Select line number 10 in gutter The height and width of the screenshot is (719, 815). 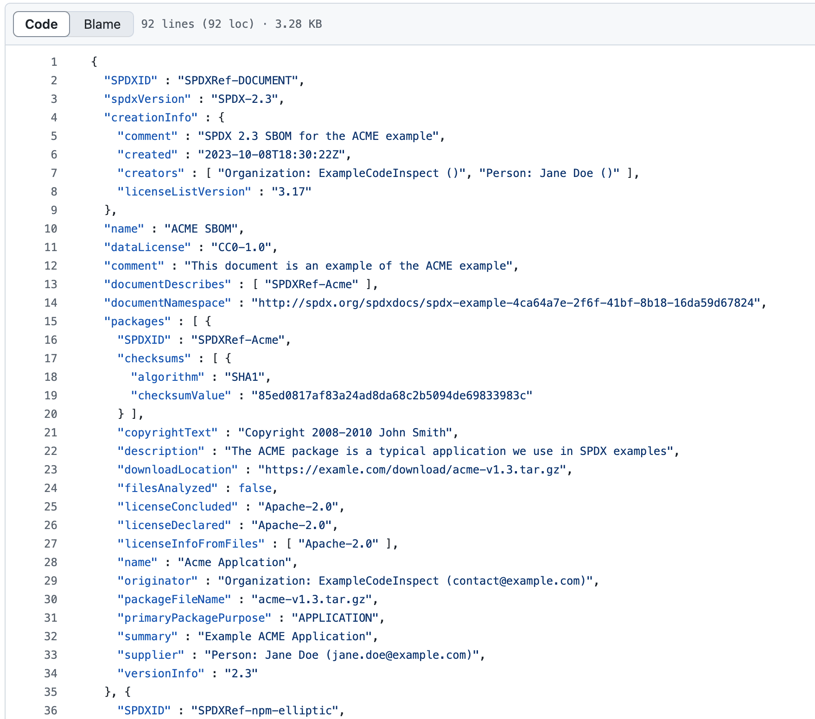pos(51,229)
